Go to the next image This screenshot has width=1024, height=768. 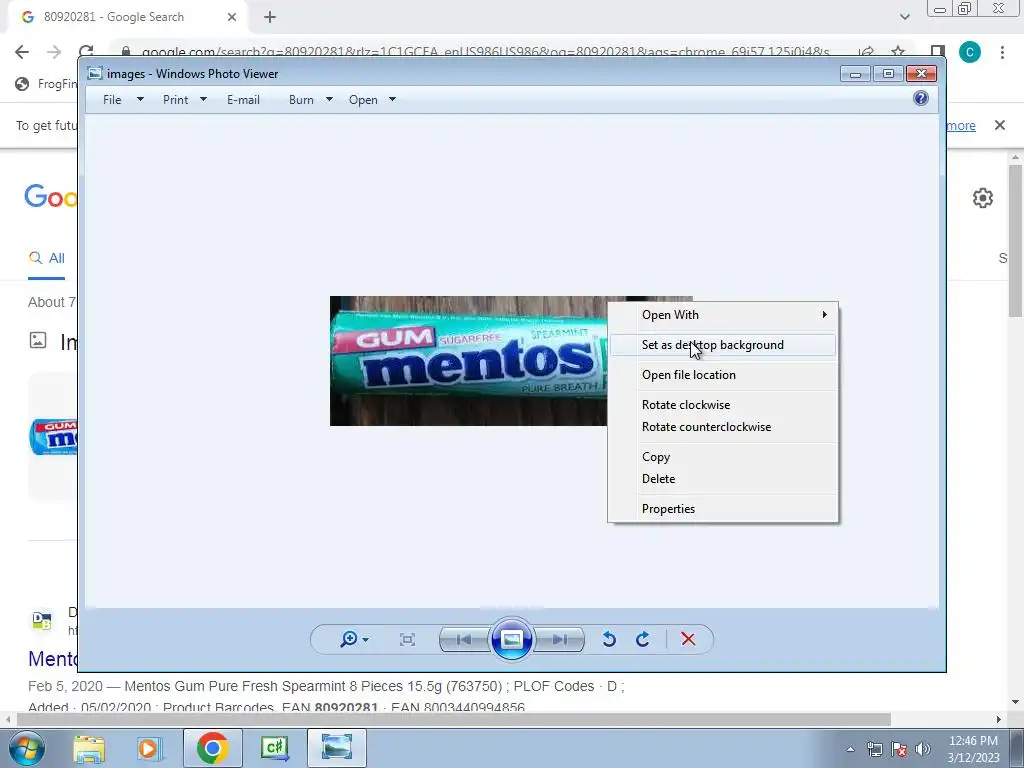click(560, 639)
